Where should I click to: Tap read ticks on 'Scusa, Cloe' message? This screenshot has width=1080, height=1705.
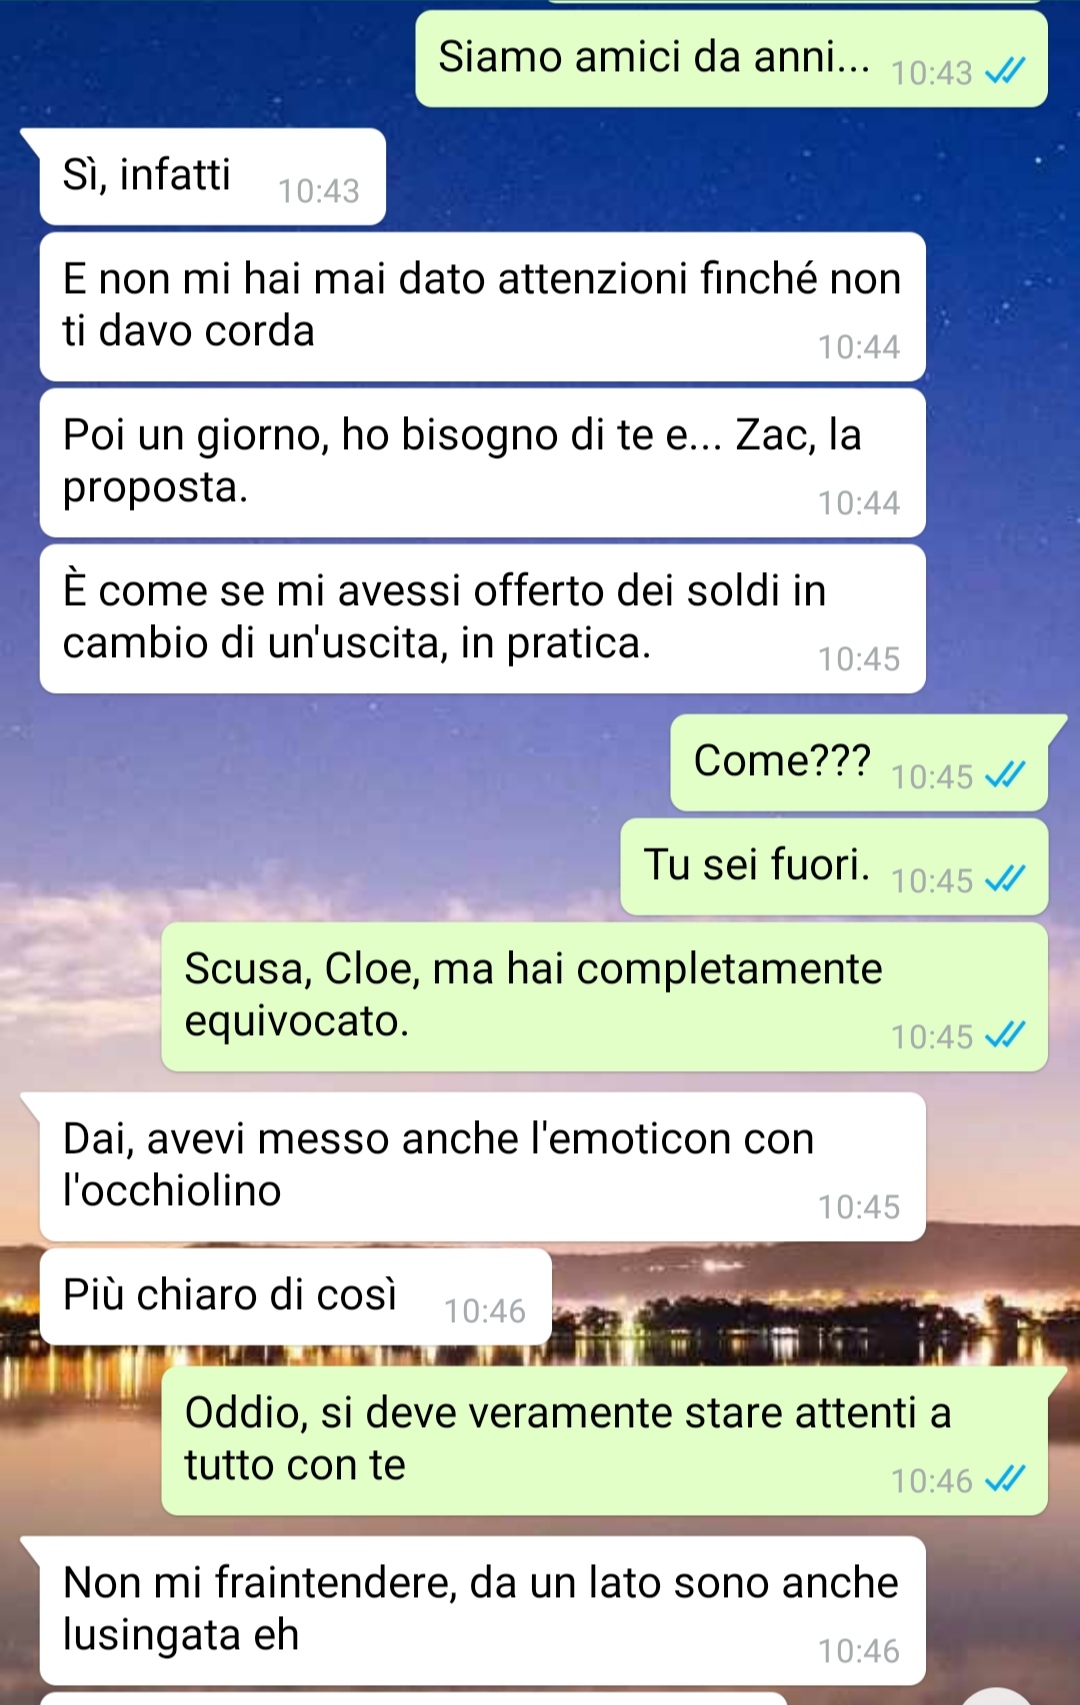click(1005, 1035)
